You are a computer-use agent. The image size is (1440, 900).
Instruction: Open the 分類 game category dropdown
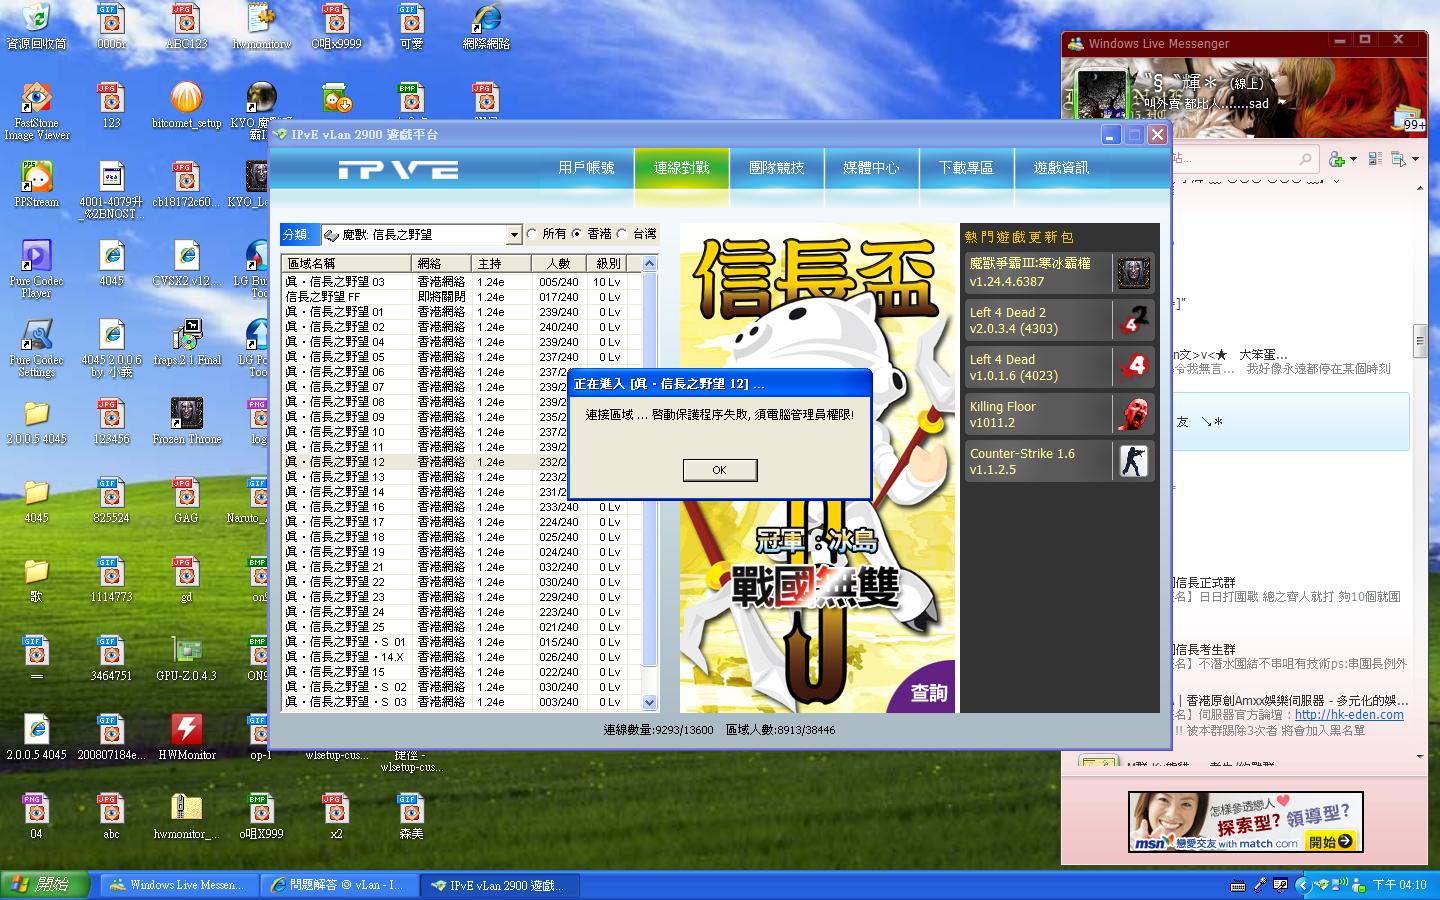pos(514,235)
